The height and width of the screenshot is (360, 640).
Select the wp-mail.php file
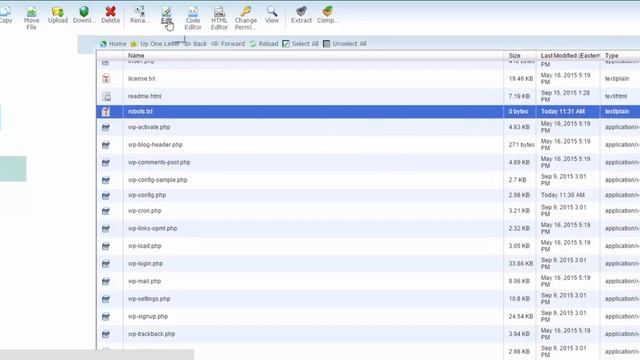[x=144, y=281]
